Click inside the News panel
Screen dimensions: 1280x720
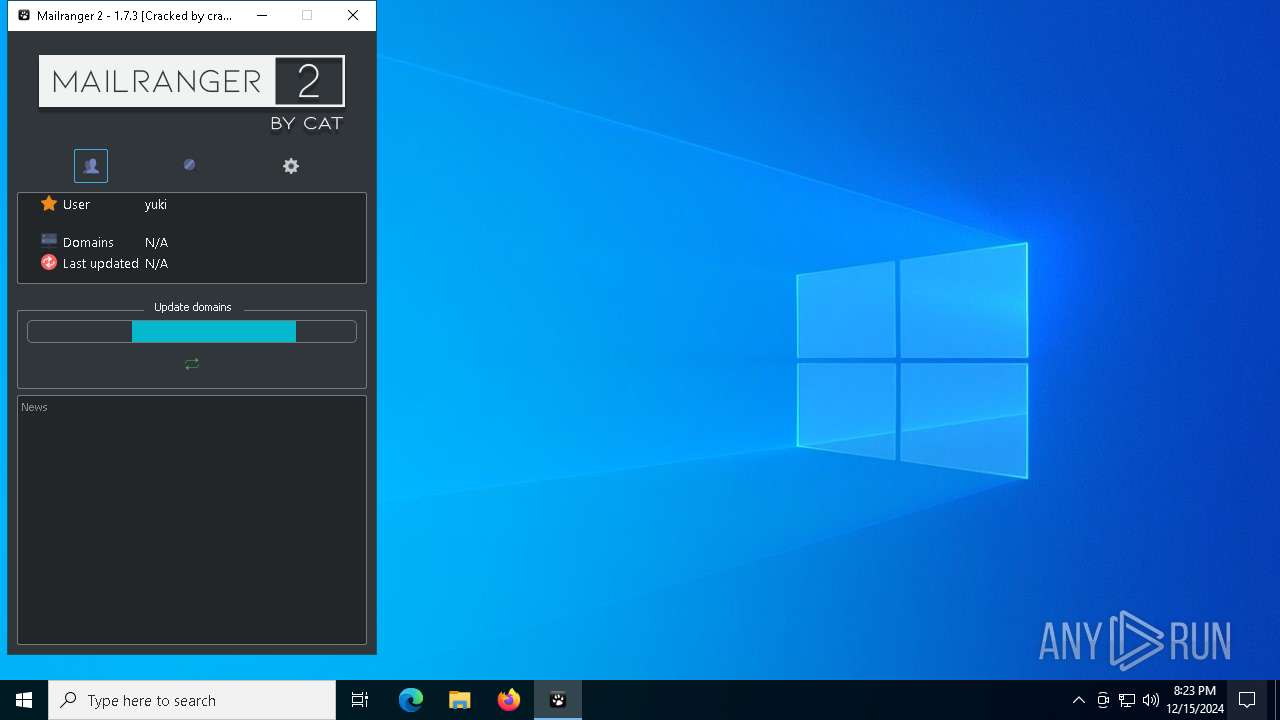[192, 520]
